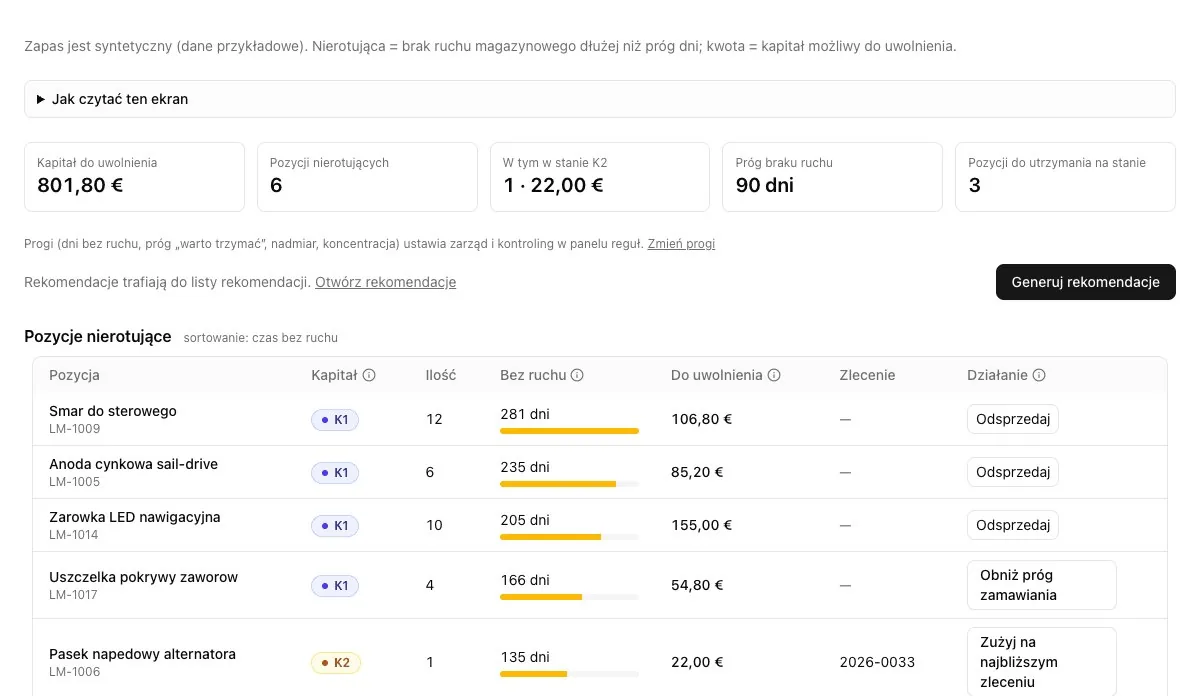Click info icon next to Kapitał column

(369, 376)
